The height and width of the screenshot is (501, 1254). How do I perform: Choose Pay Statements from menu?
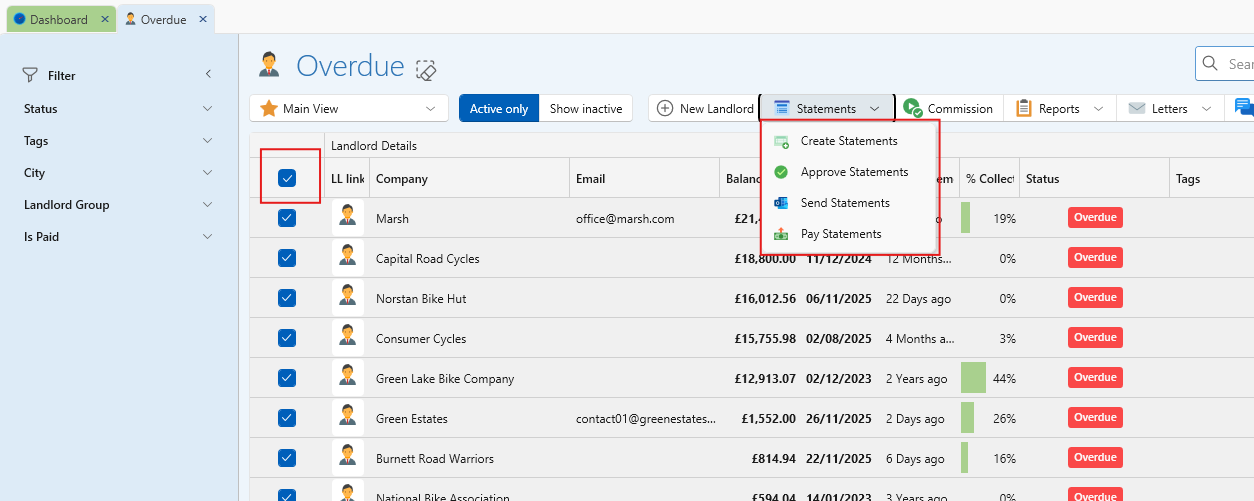coord(849,234)
